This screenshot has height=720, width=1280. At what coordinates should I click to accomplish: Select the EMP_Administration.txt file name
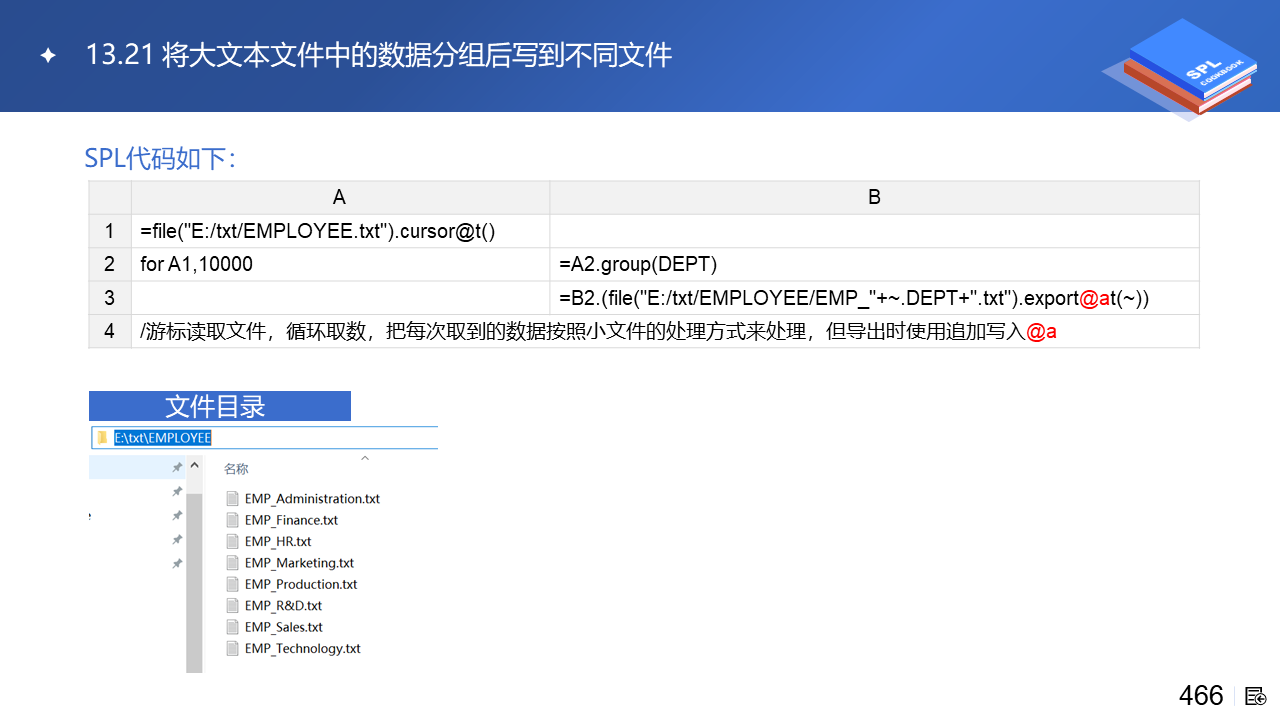[x=312, y=498]
